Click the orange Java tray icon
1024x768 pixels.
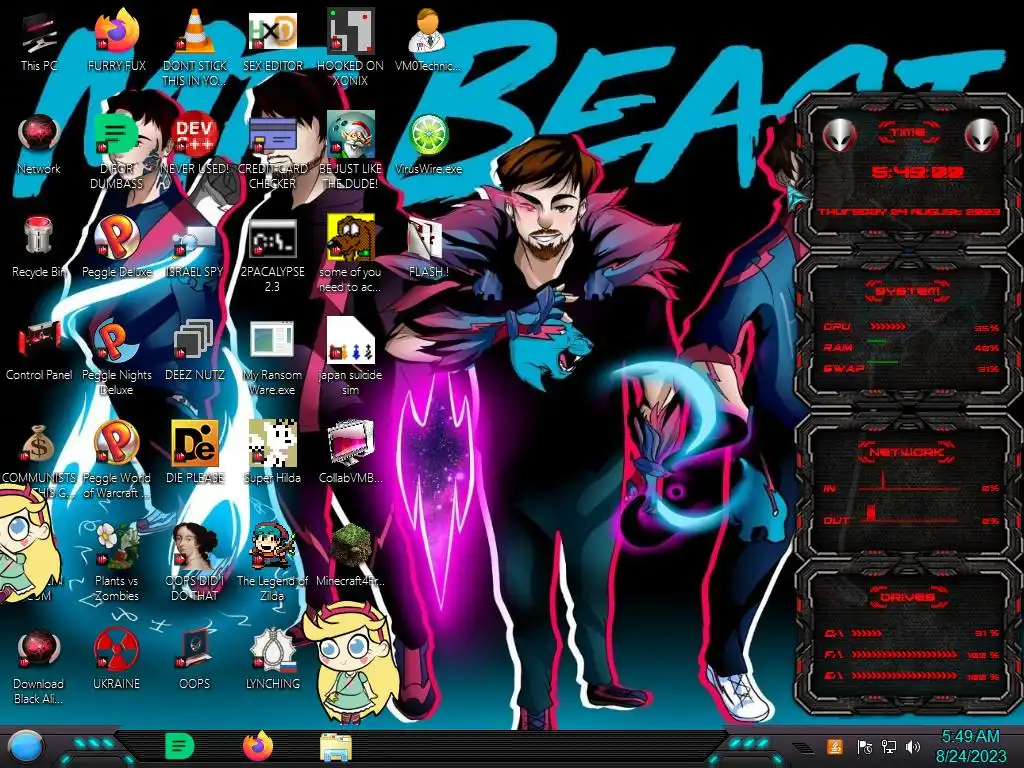835,746
